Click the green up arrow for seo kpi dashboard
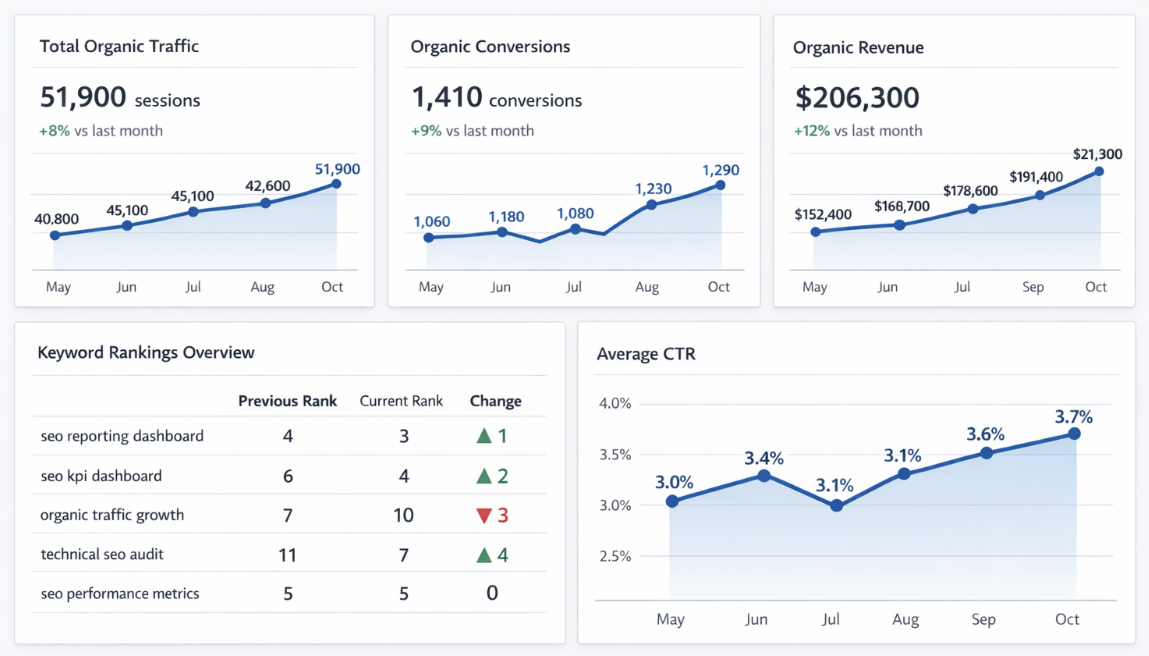The width and height of the screenshot is (1149, 656). pos(484,476)
